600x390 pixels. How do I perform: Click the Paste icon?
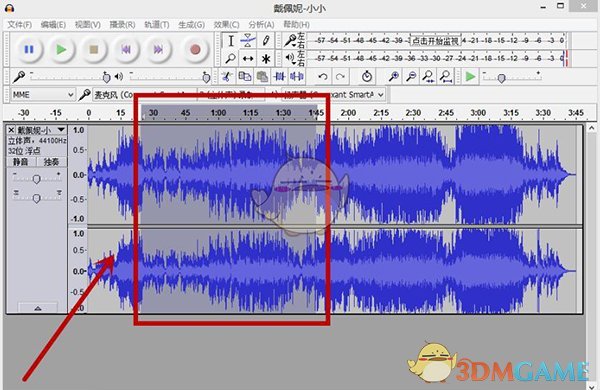pyautogui.click(x=262, y=77)
